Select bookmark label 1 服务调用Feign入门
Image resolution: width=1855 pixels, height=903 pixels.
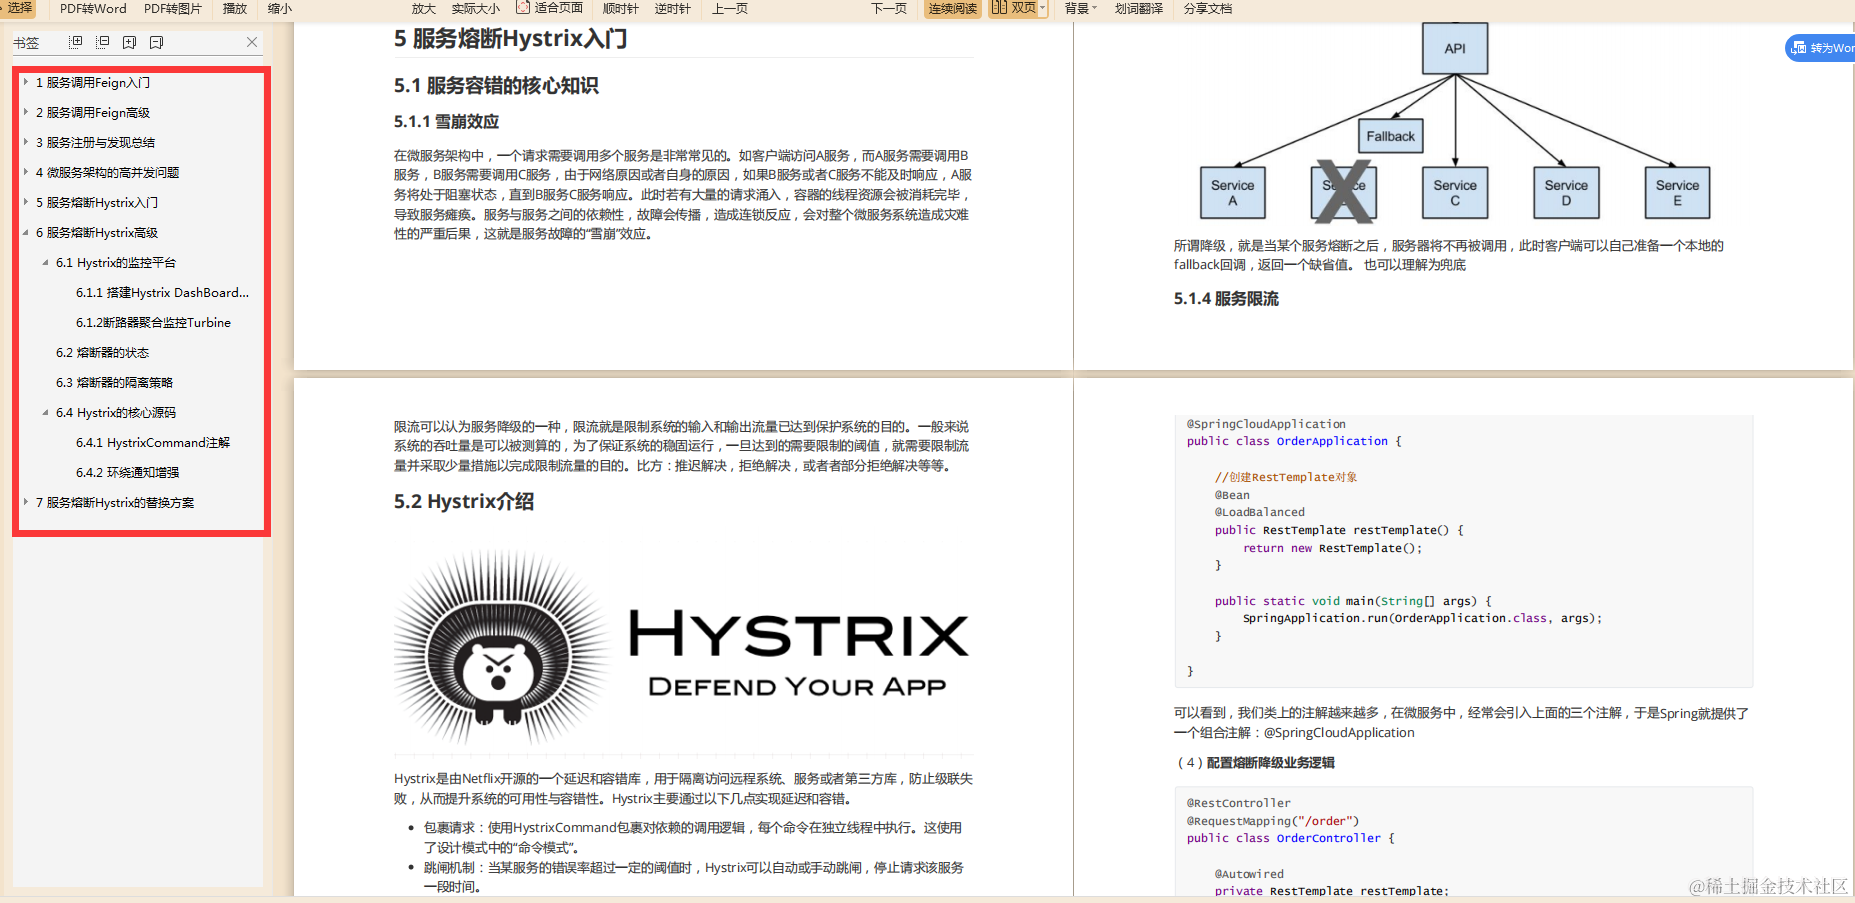93,82
